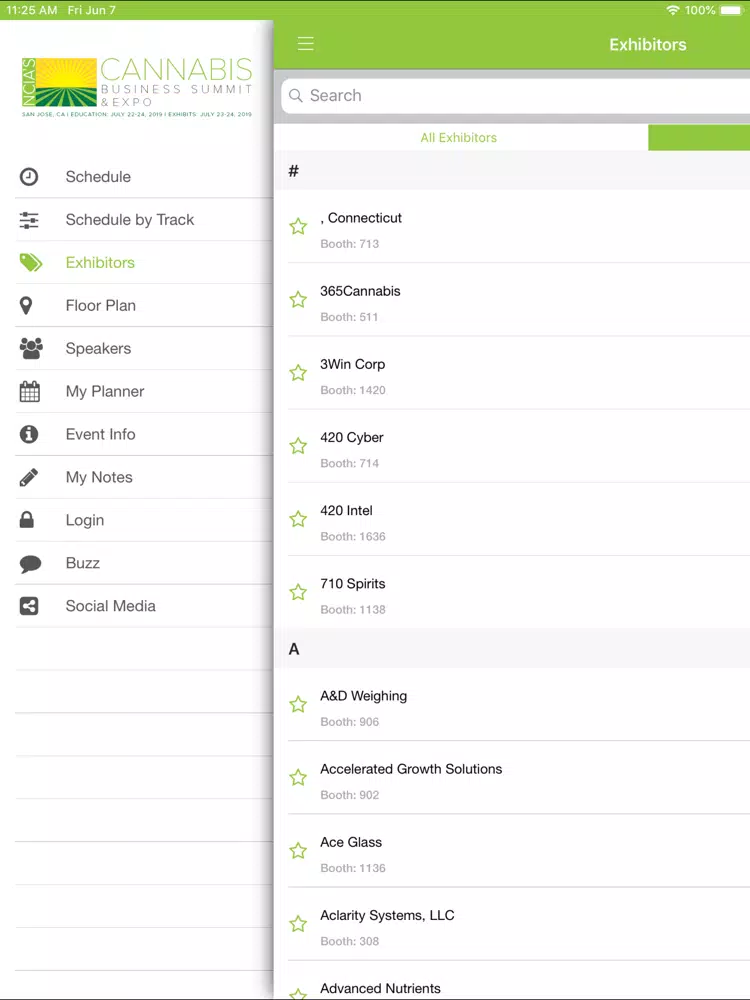Open the 420 Cyber exhibitor entry
This screenshot has width=750, height=1000.
click(512, 446)
